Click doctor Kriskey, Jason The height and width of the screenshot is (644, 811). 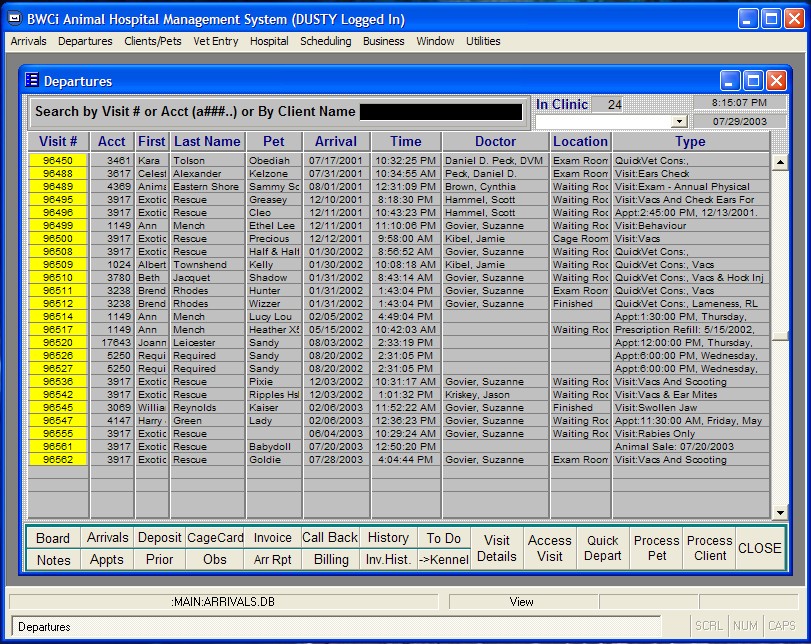tap(477, 395)
